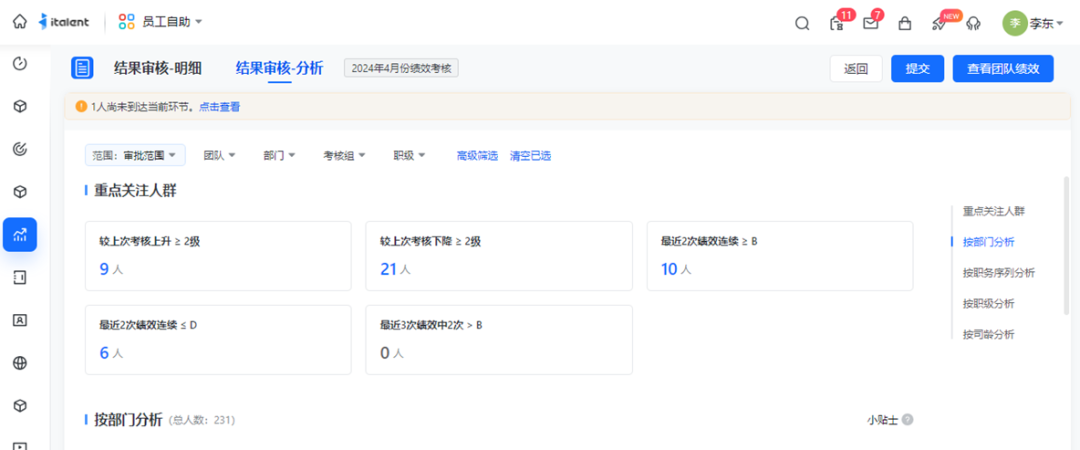Click the globe icon in left sidebar

coord(20,363)
